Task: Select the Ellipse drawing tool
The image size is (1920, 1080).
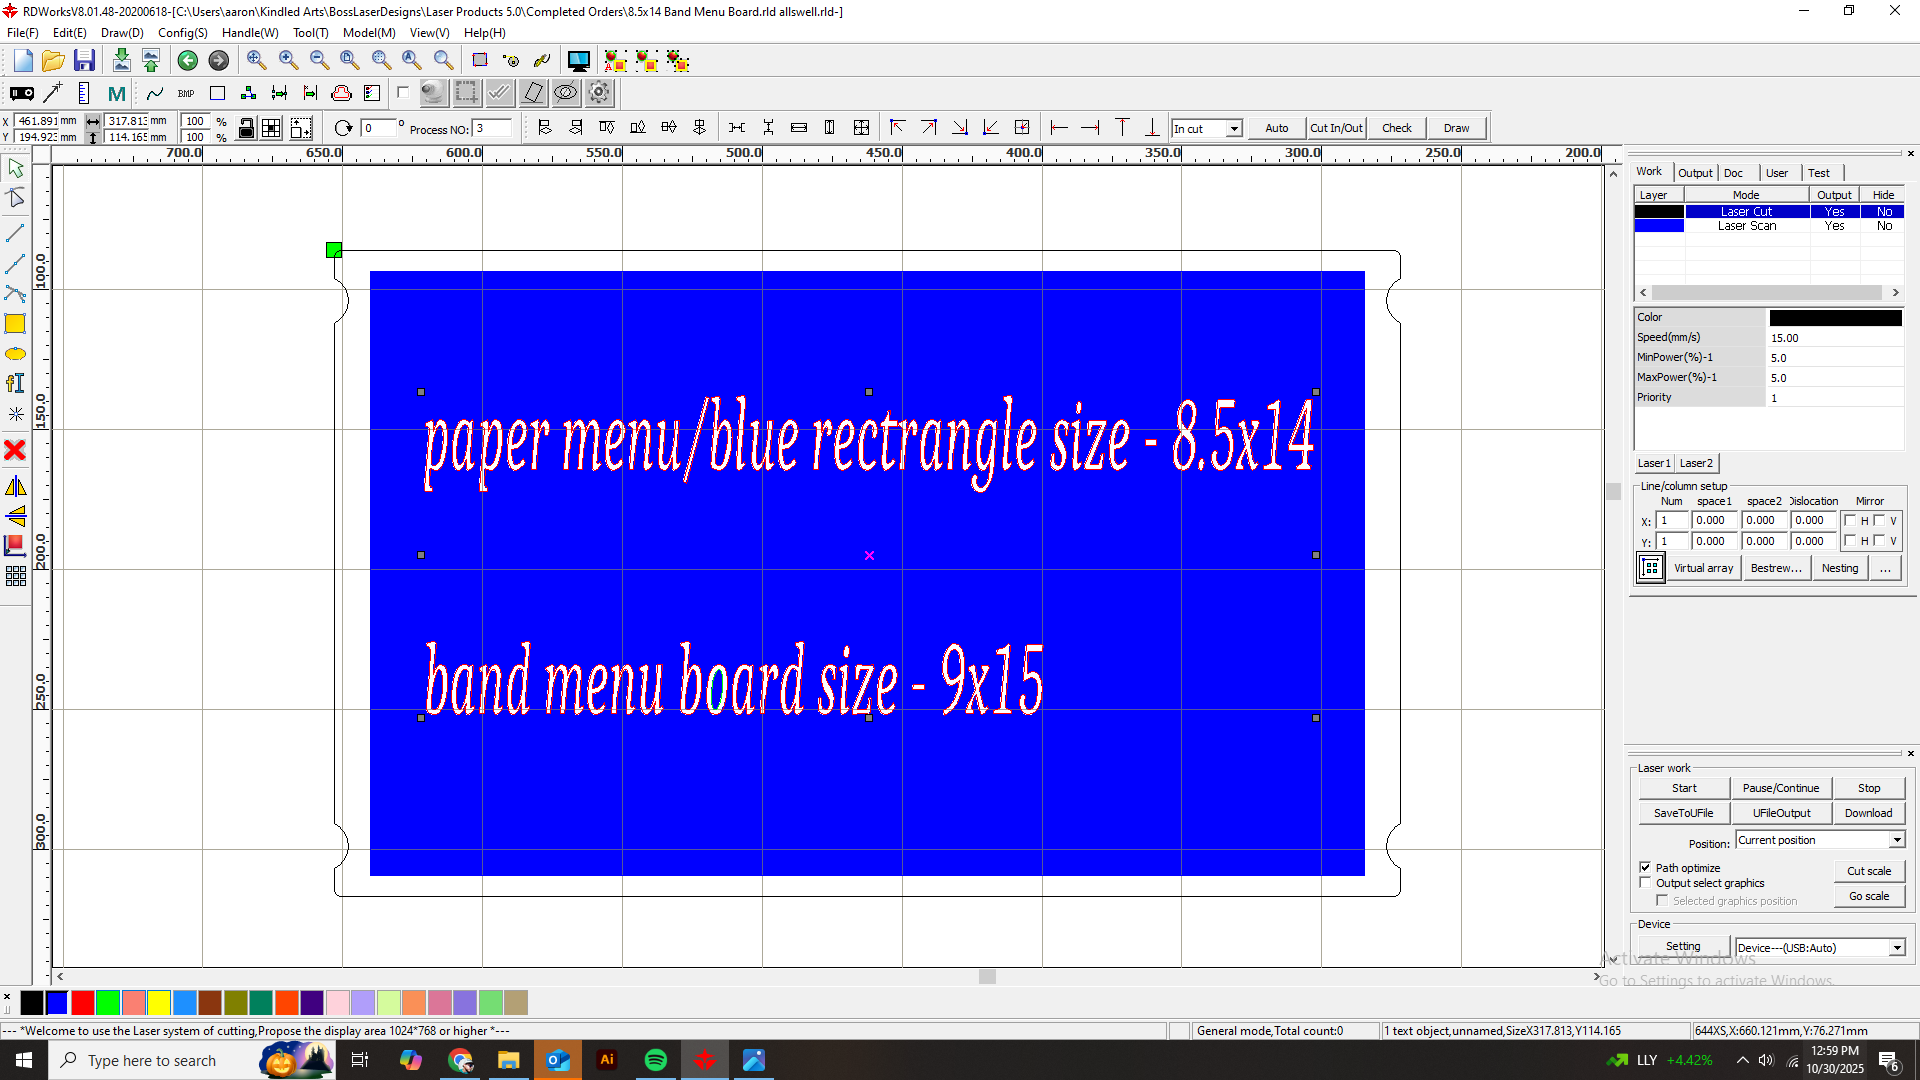Action: tap(15, 354)
